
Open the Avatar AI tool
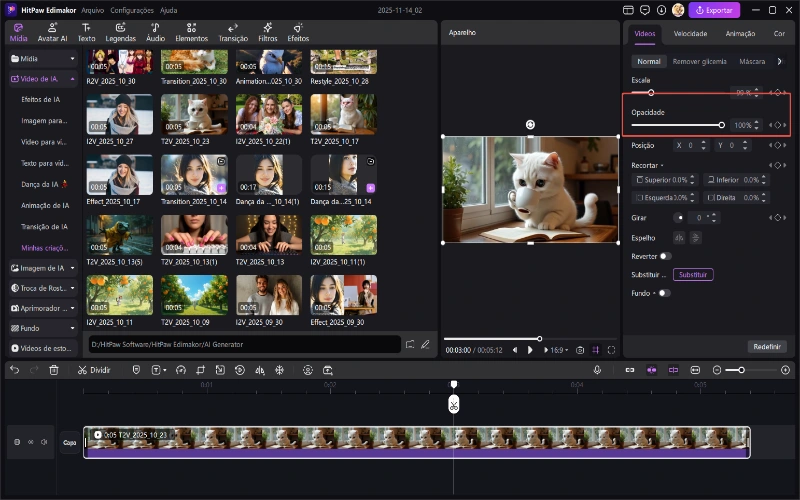point(52,33)
